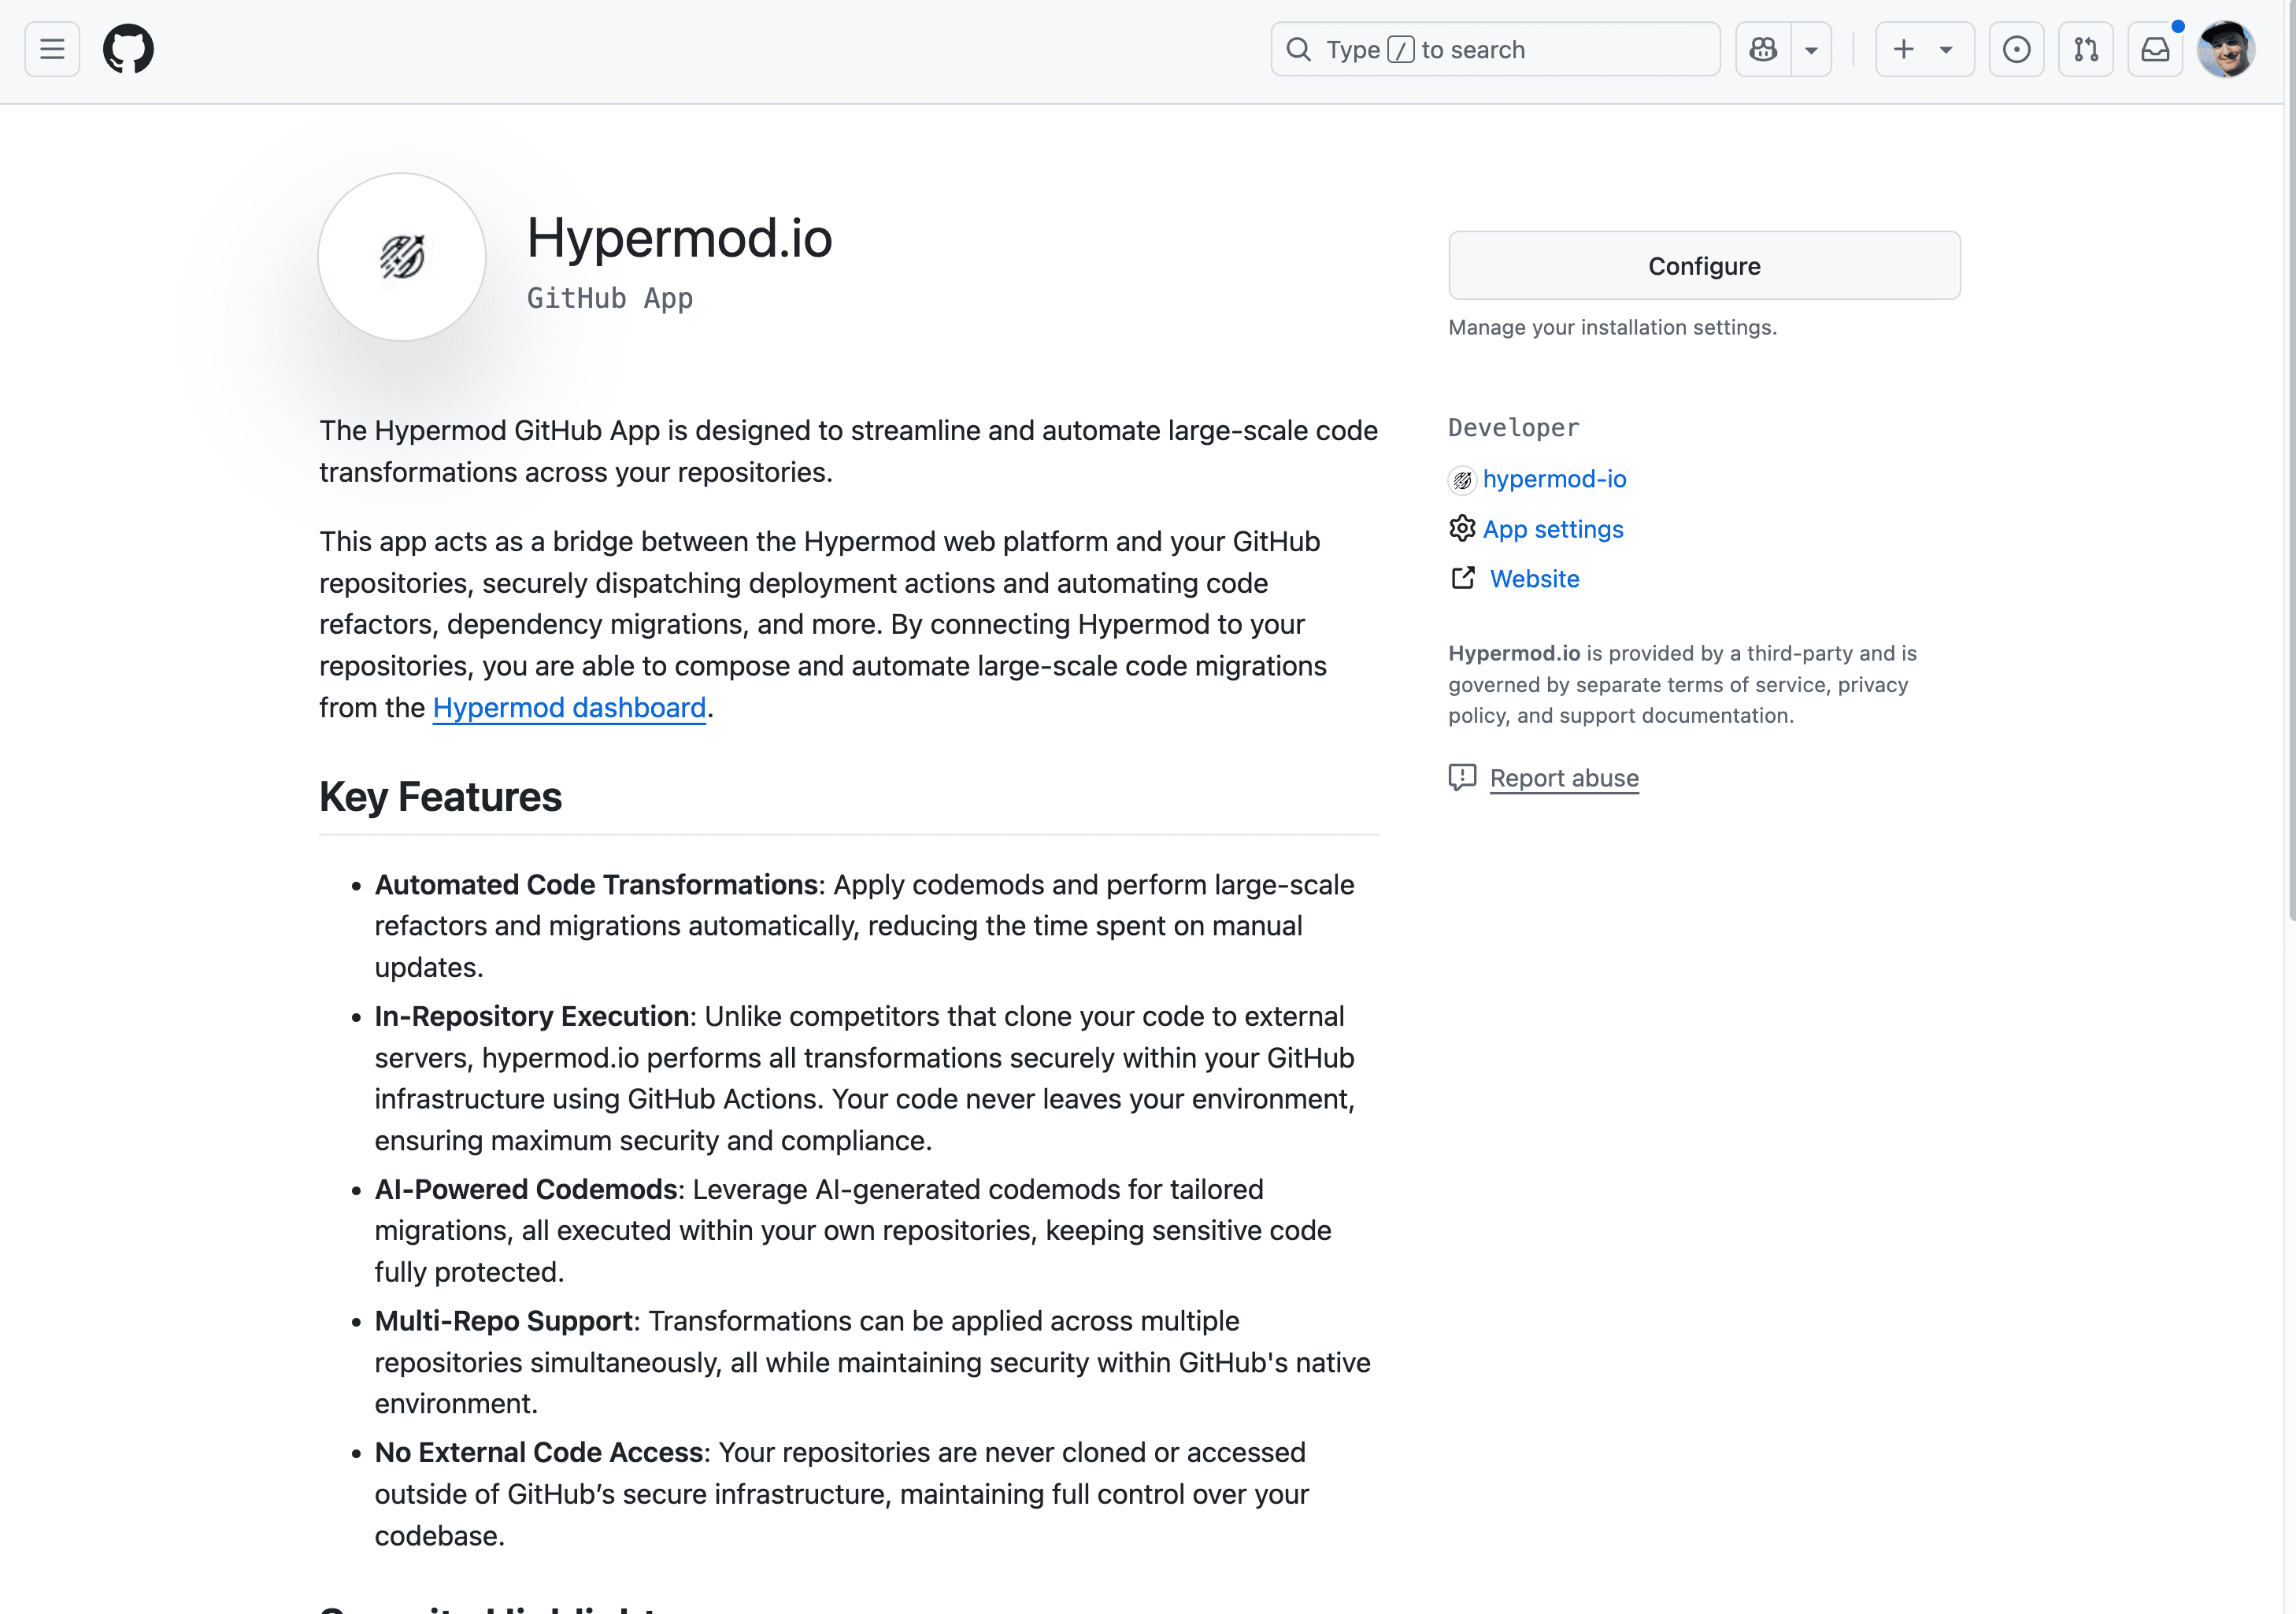This screenshot has height=1614, width=2296.
Task: Open the hamburger navigation menu
Action: pyautogui.click(x=52, y=49)
